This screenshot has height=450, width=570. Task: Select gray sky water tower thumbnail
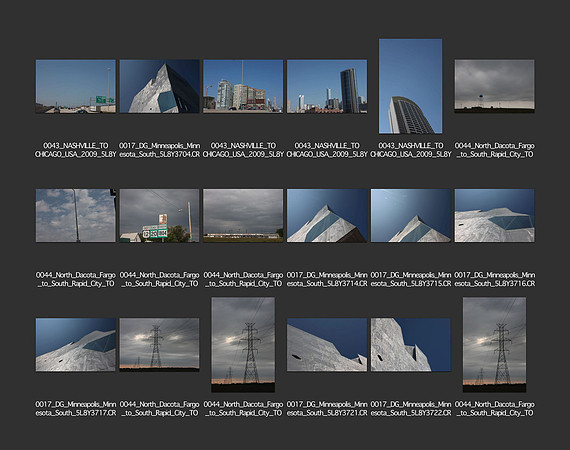coord(494,87)
